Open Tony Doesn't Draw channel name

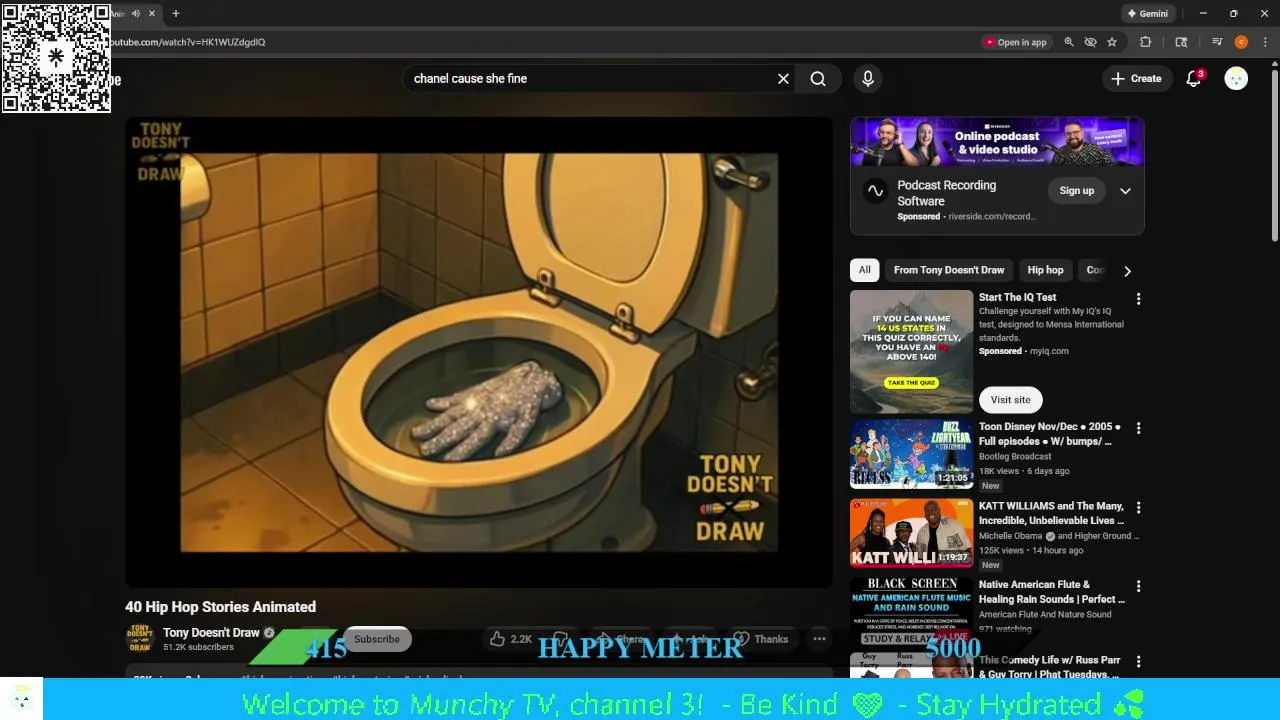point(211,633)
